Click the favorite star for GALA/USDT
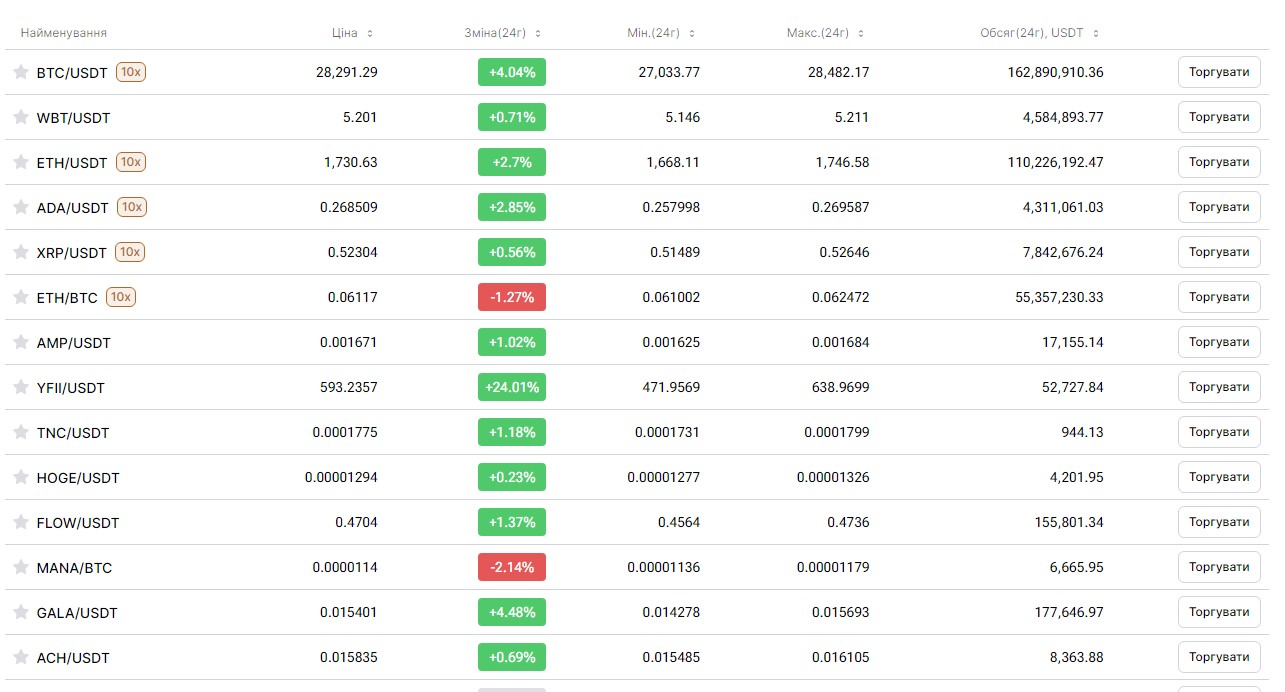The height and width of the screenshot is (692, 1285). coord(21,612)
